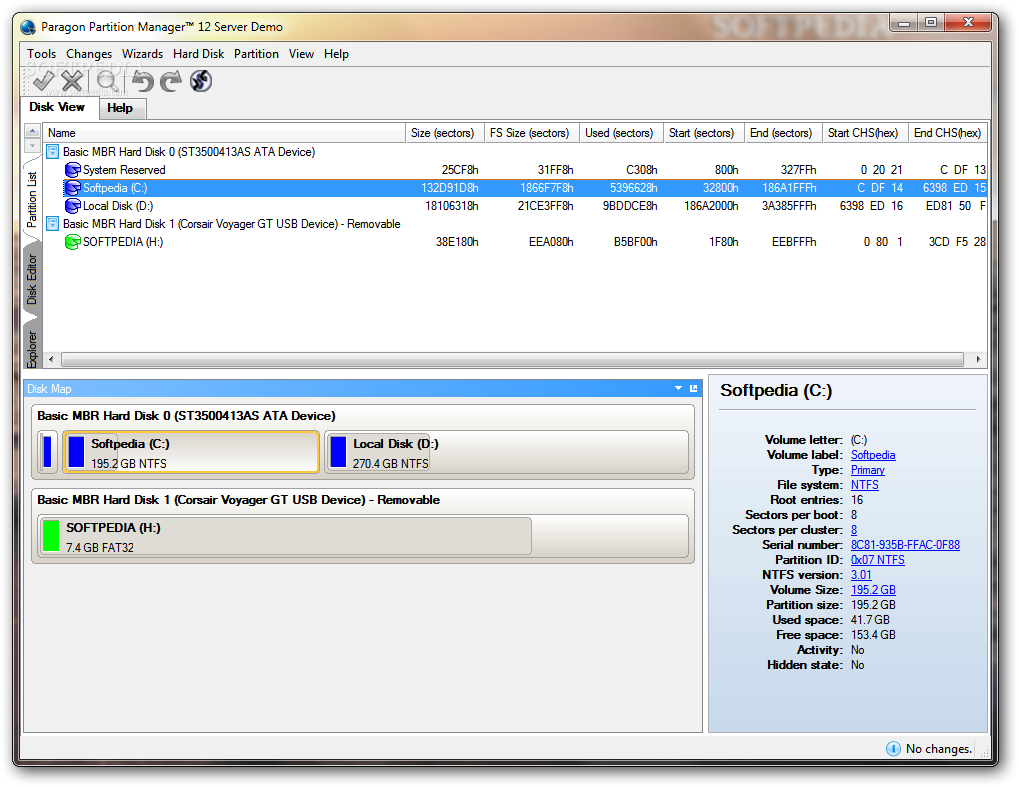This screenshot has height=787, width=1019.
Task: Select the Partition List side tab
Action: [32, 199]
